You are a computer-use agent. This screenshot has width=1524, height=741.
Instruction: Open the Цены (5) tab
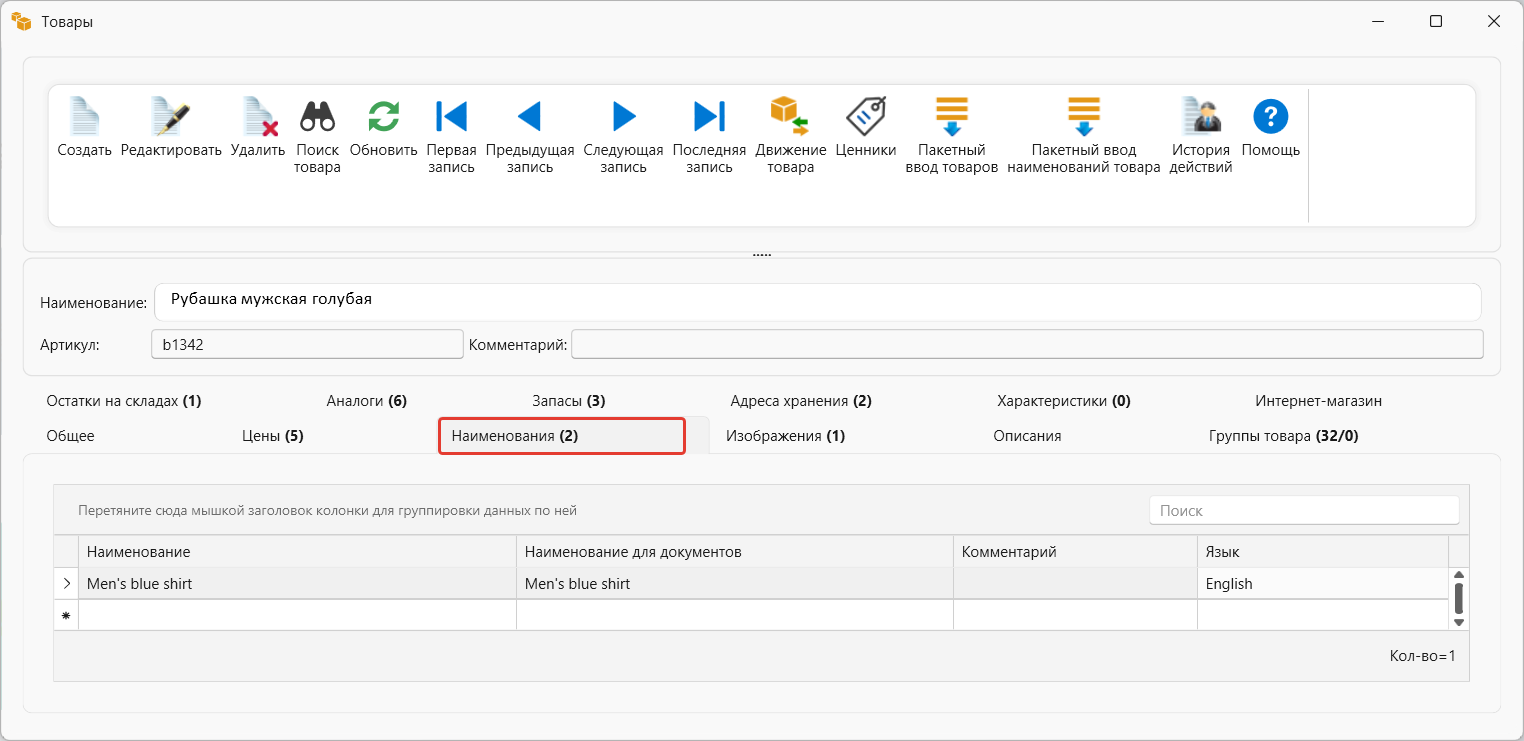273,436
